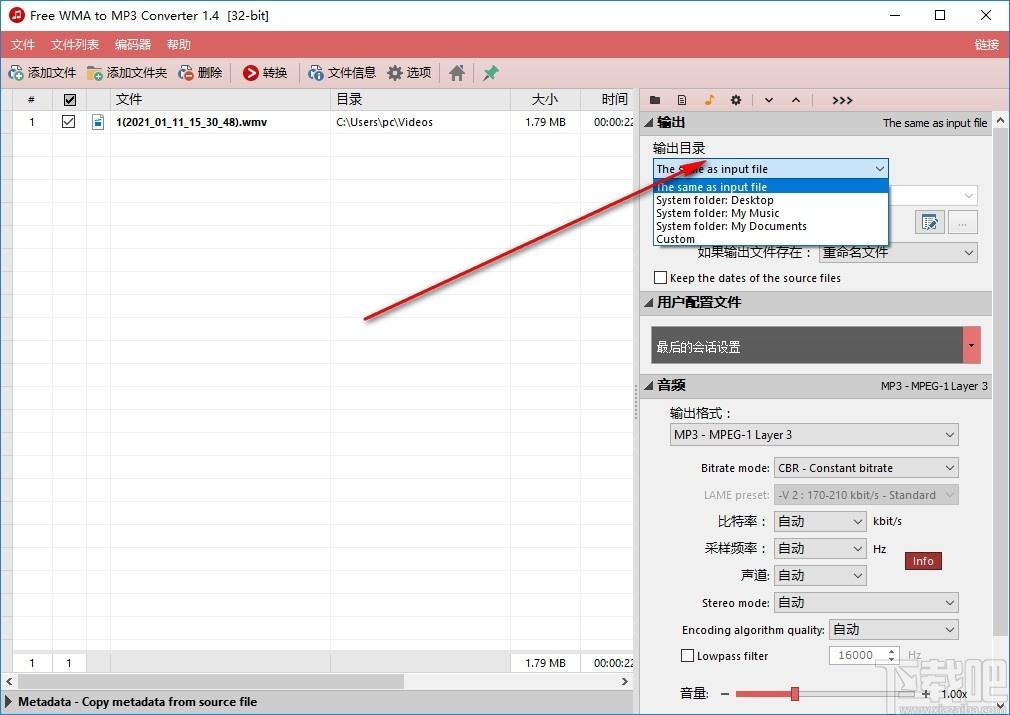Viewport: 1010px width, 715px height.
Task: Open the Encoding algorithm quality dropdown
Action: click(894, 629)
